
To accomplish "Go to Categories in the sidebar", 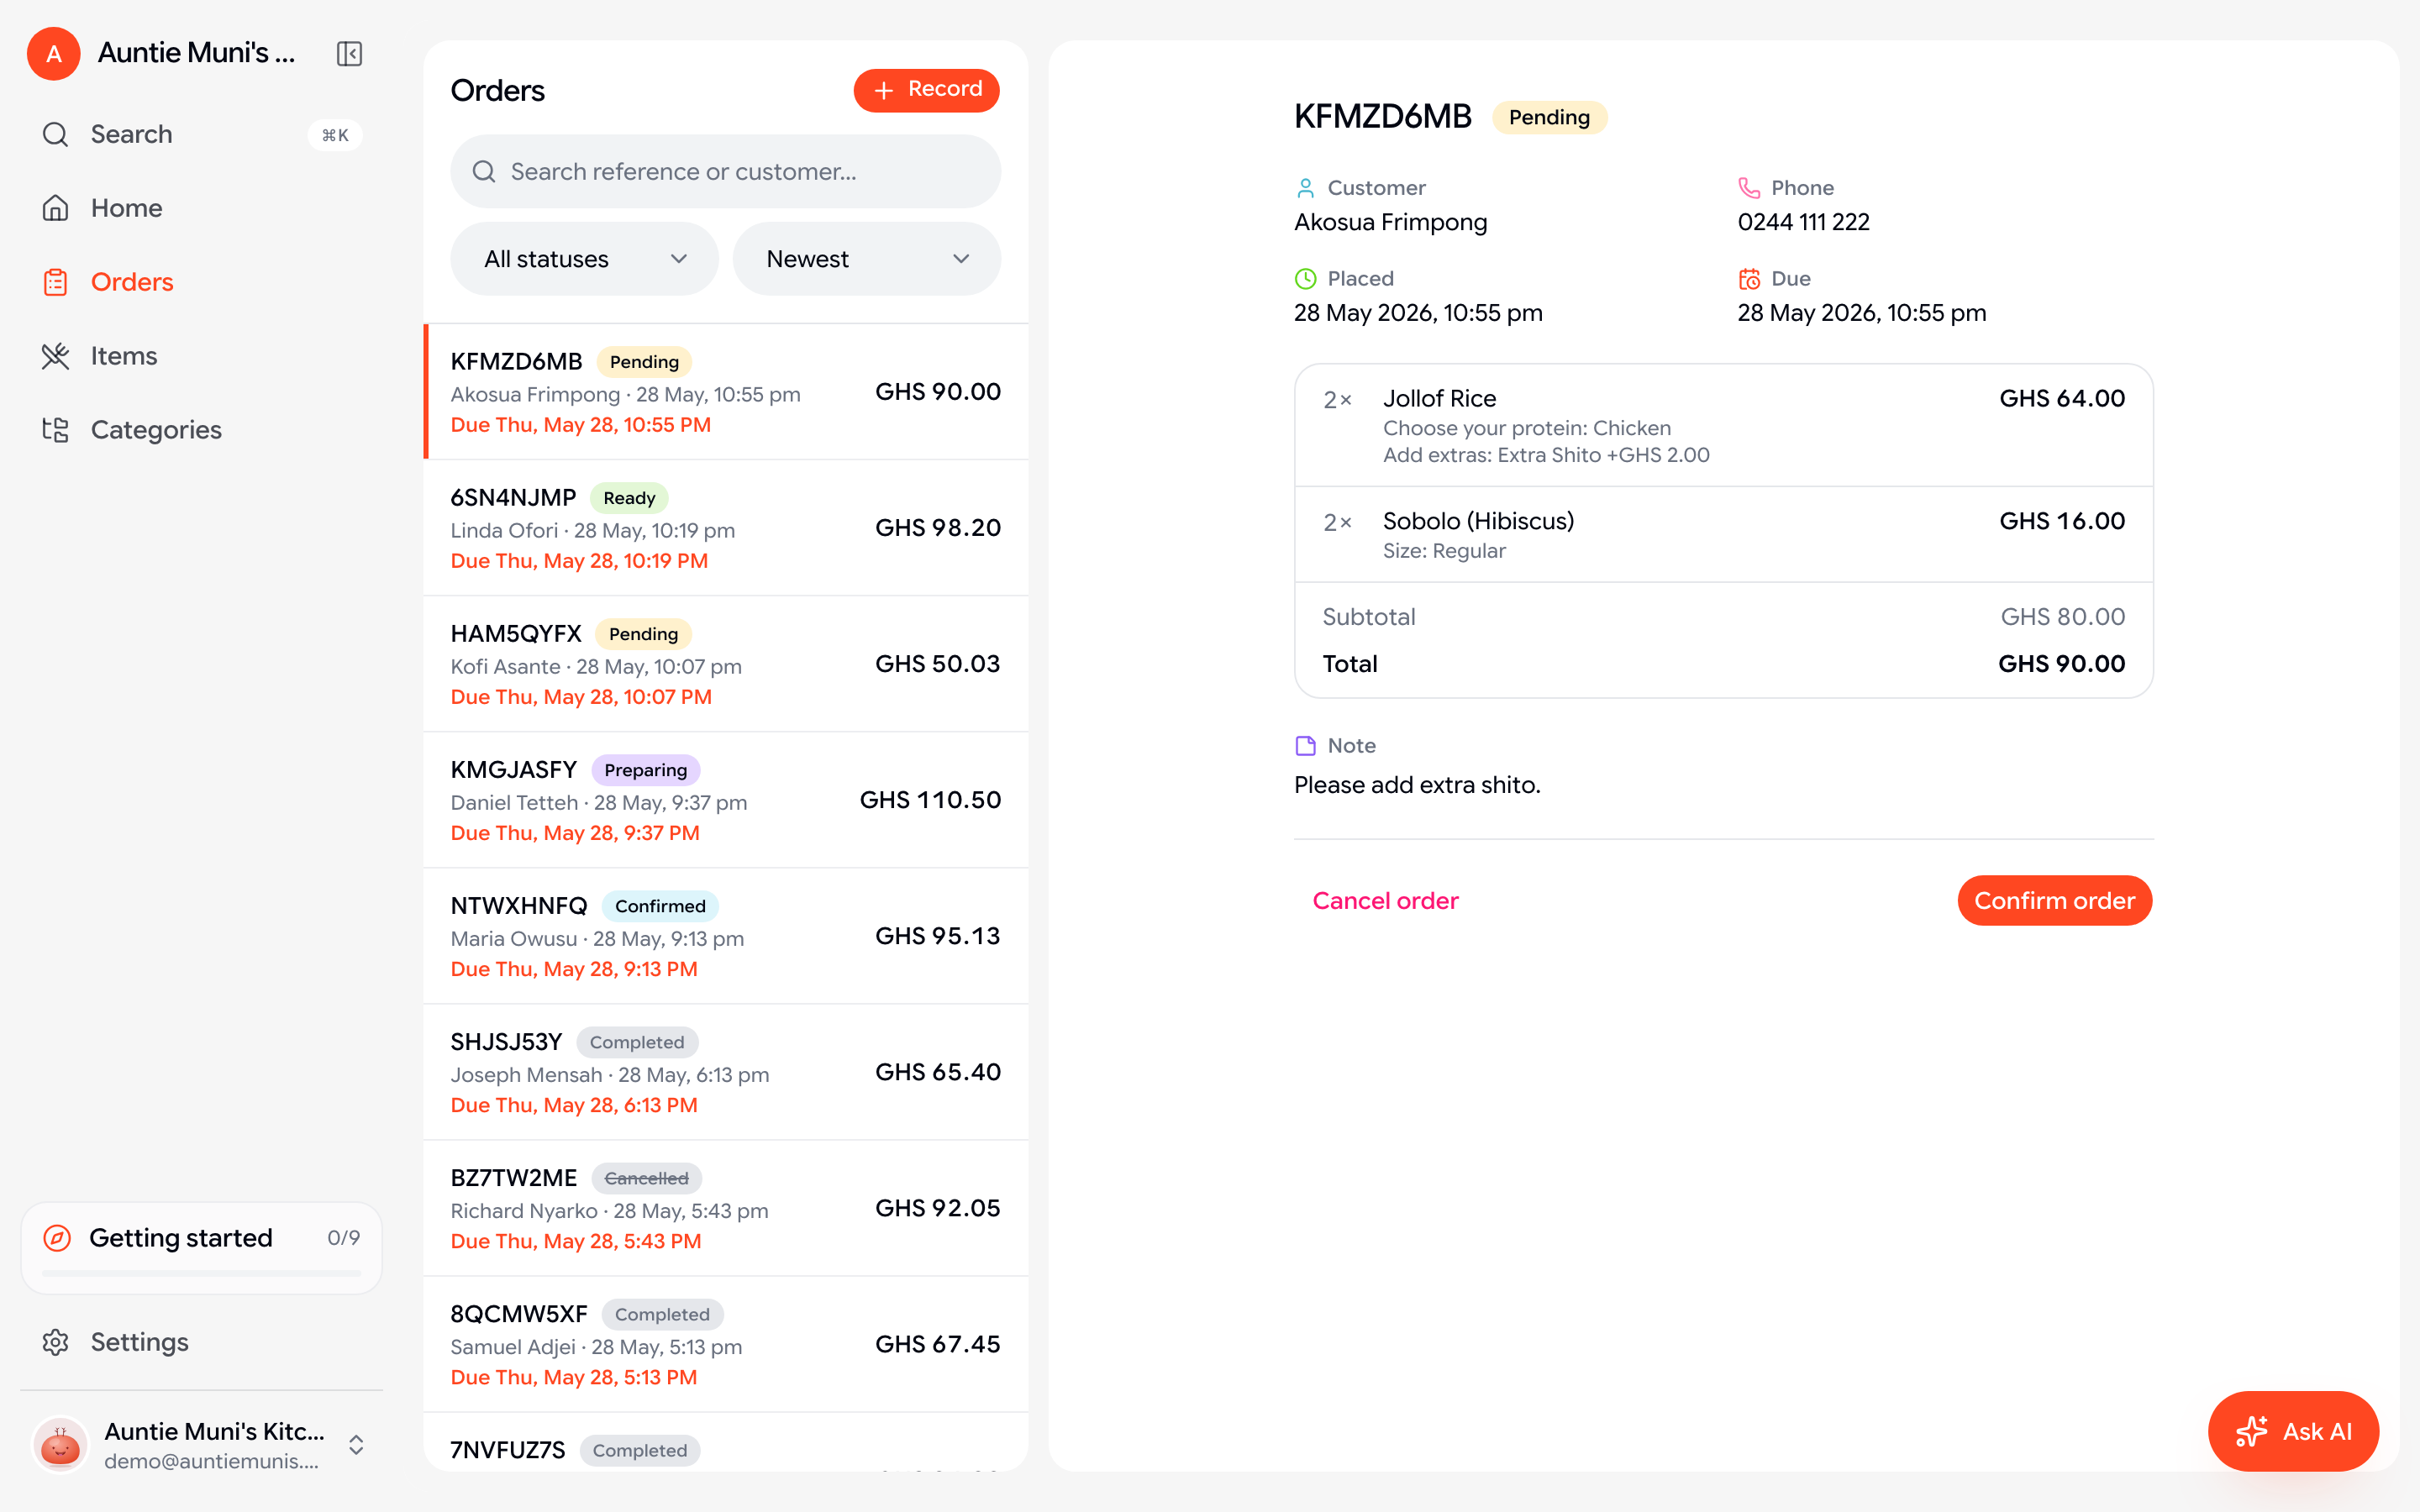I will (x=201, y=430).
